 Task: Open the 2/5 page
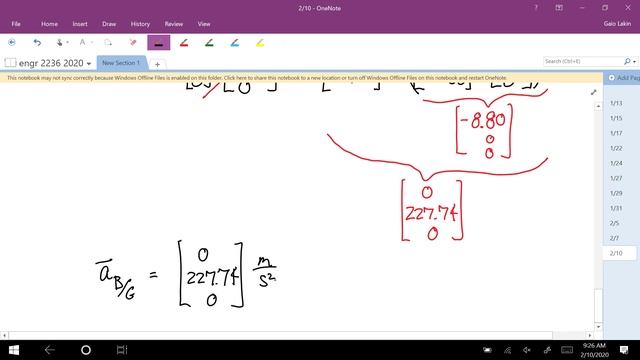click(614, 223)
